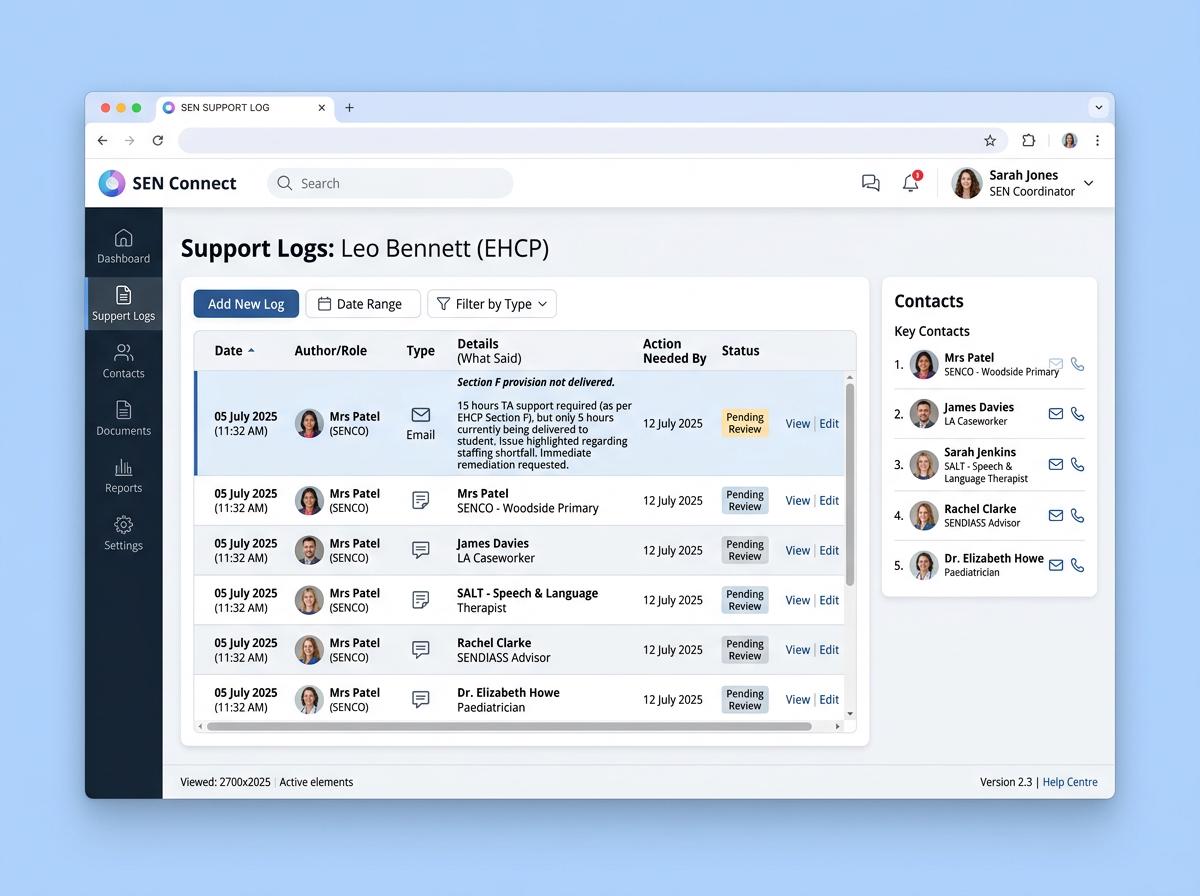Open browser extensions puzzle icon

(1028, 141)
